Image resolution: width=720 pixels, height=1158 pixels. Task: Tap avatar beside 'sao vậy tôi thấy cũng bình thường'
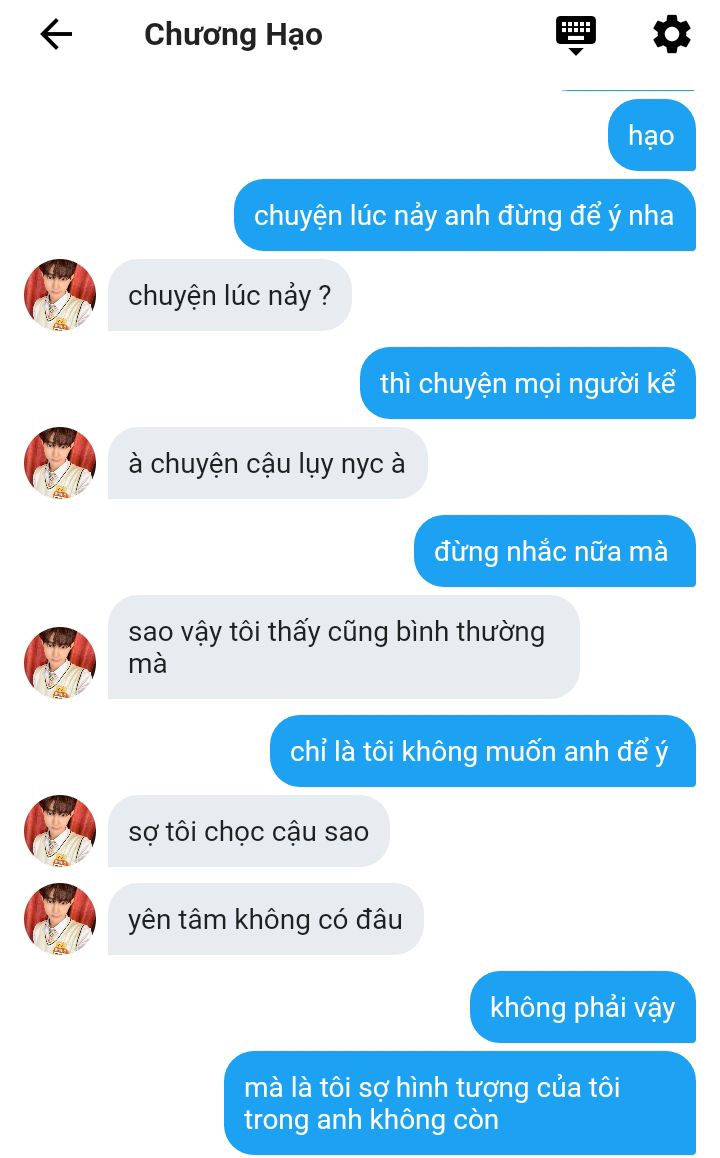coord(60,662)
